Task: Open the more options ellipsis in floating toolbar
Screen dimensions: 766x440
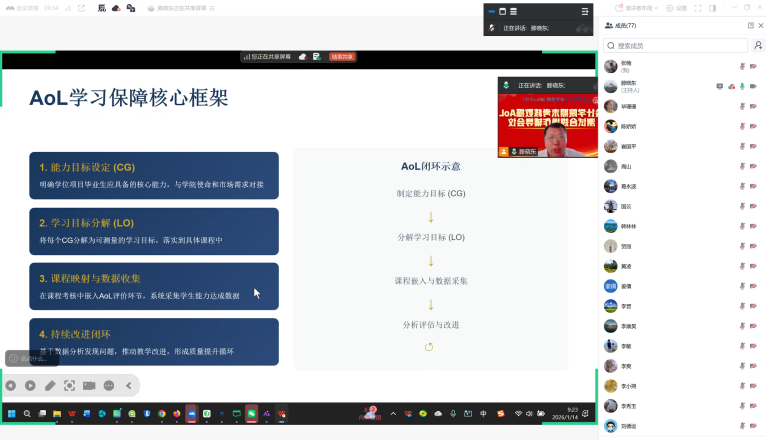Action: click(x=109, y=385)
